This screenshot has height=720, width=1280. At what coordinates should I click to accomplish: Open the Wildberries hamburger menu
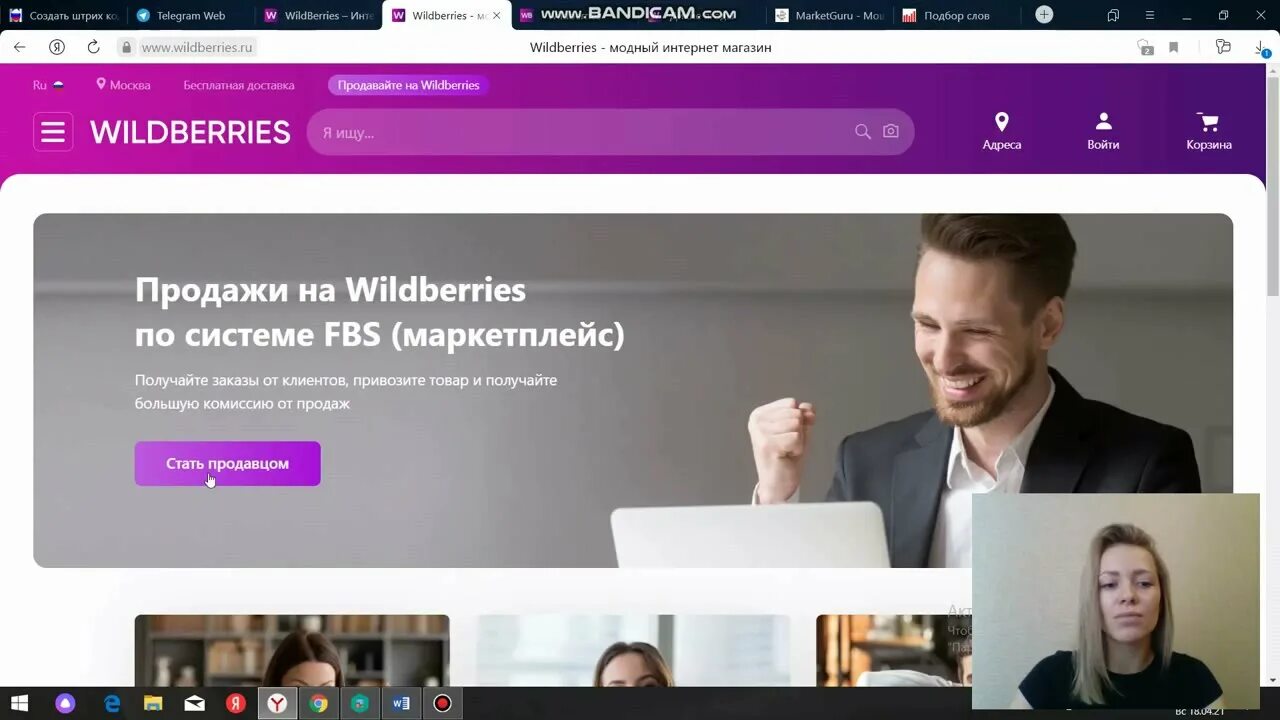click(x=53, y=132)
